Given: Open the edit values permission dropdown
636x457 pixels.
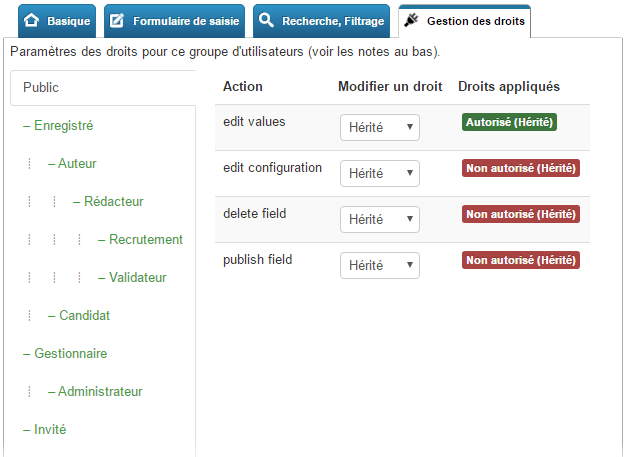Looking at the screenshot, I should 380,127.
